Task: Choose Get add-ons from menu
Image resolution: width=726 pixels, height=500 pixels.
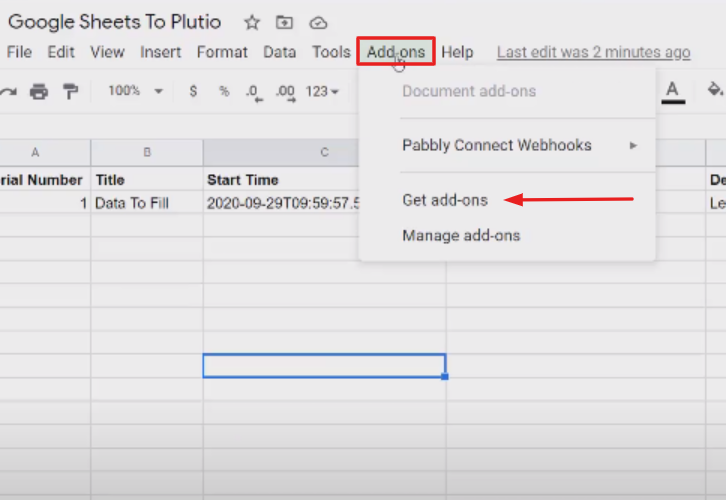Action: coord(445,200)
